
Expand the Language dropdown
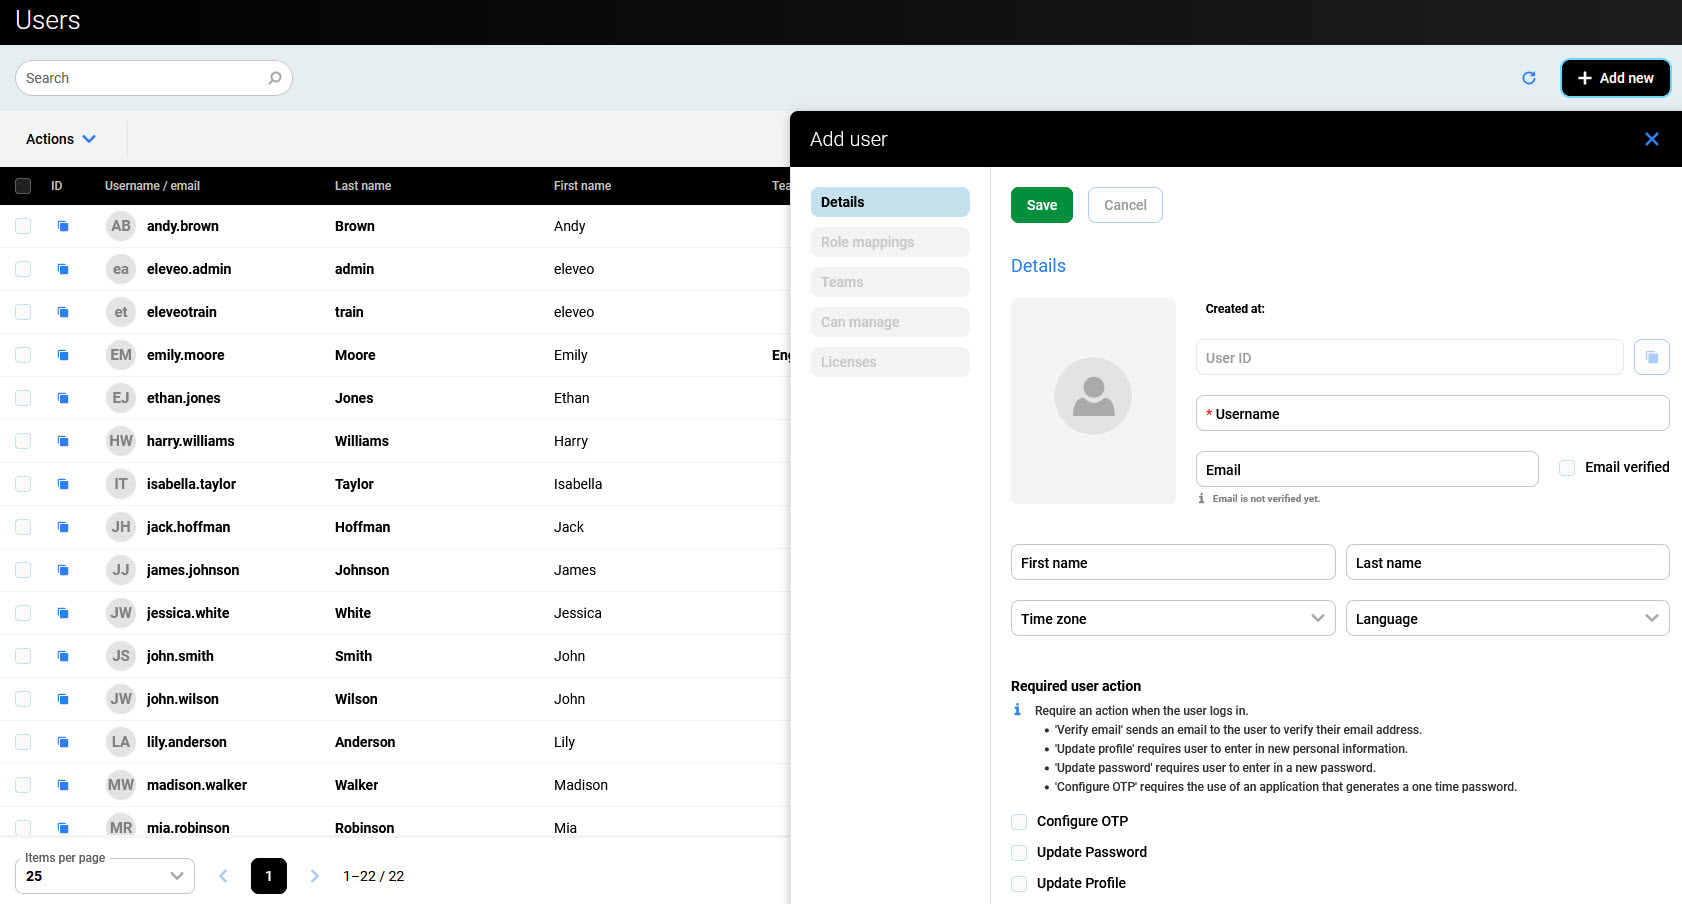pos(1506,619)
